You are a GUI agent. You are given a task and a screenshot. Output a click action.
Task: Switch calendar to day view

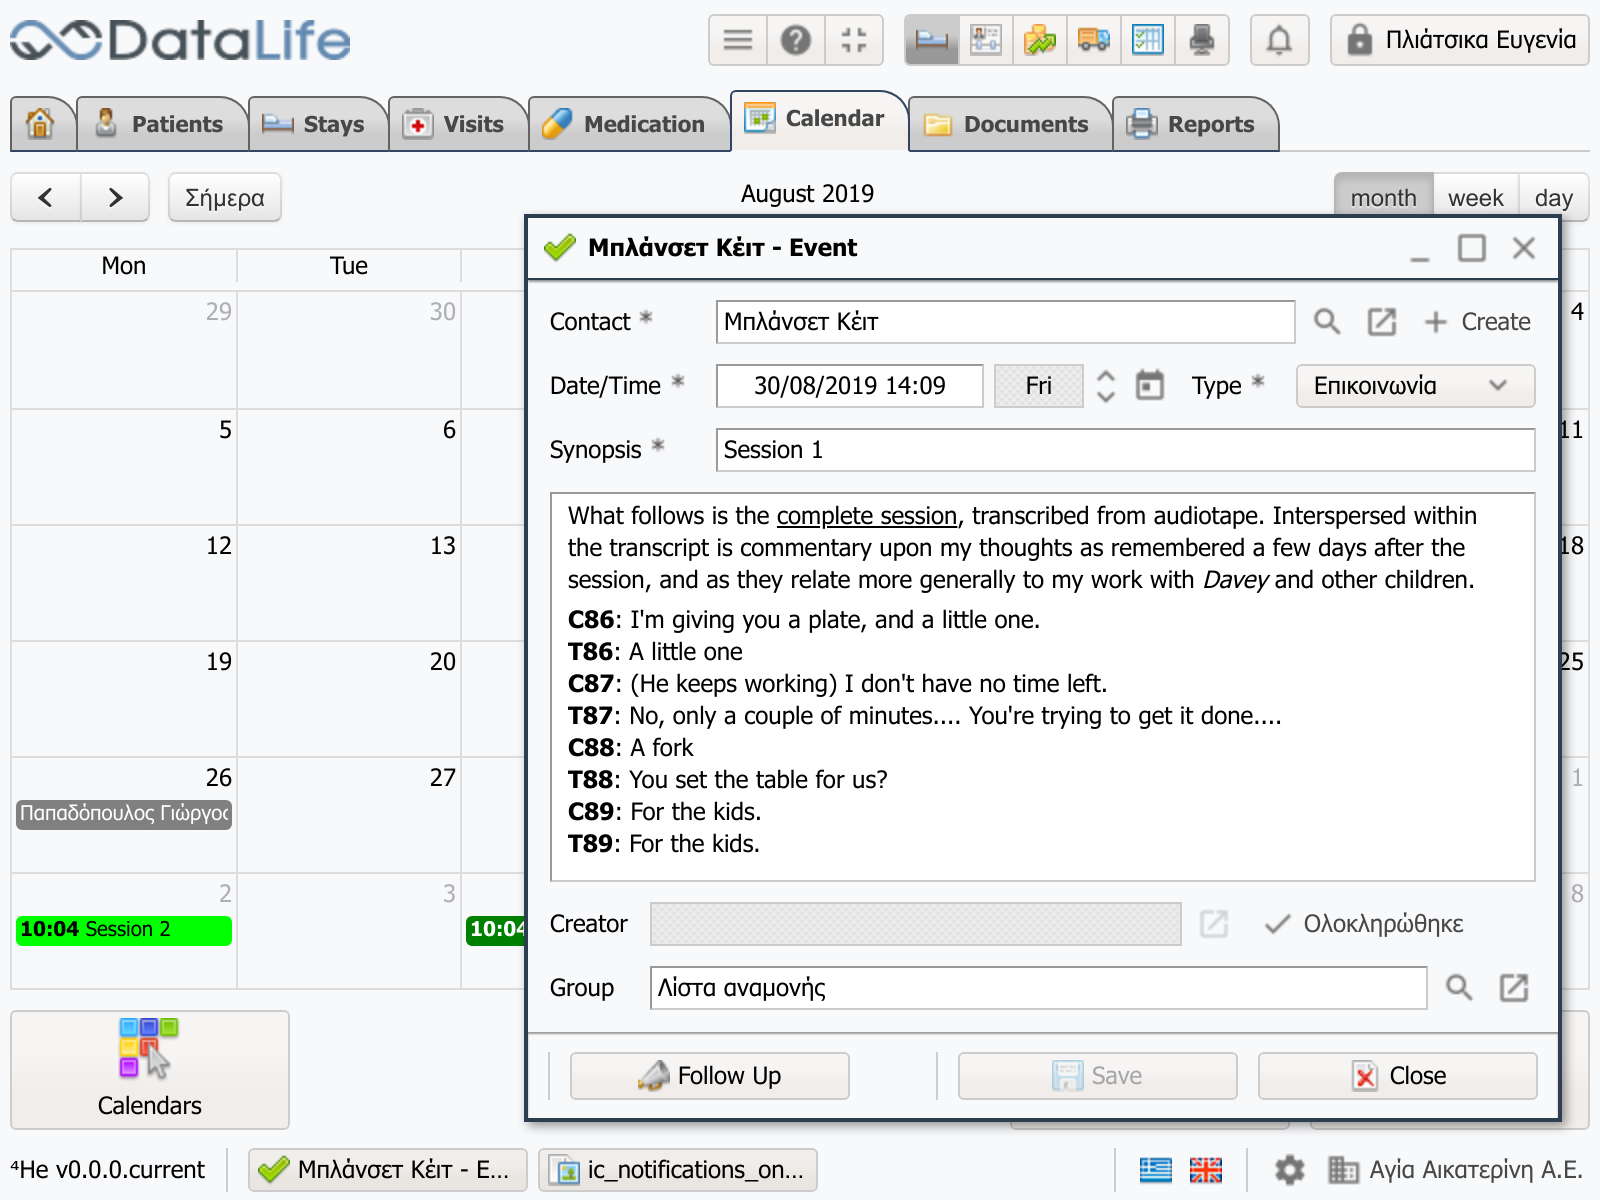coord(1553,198)
